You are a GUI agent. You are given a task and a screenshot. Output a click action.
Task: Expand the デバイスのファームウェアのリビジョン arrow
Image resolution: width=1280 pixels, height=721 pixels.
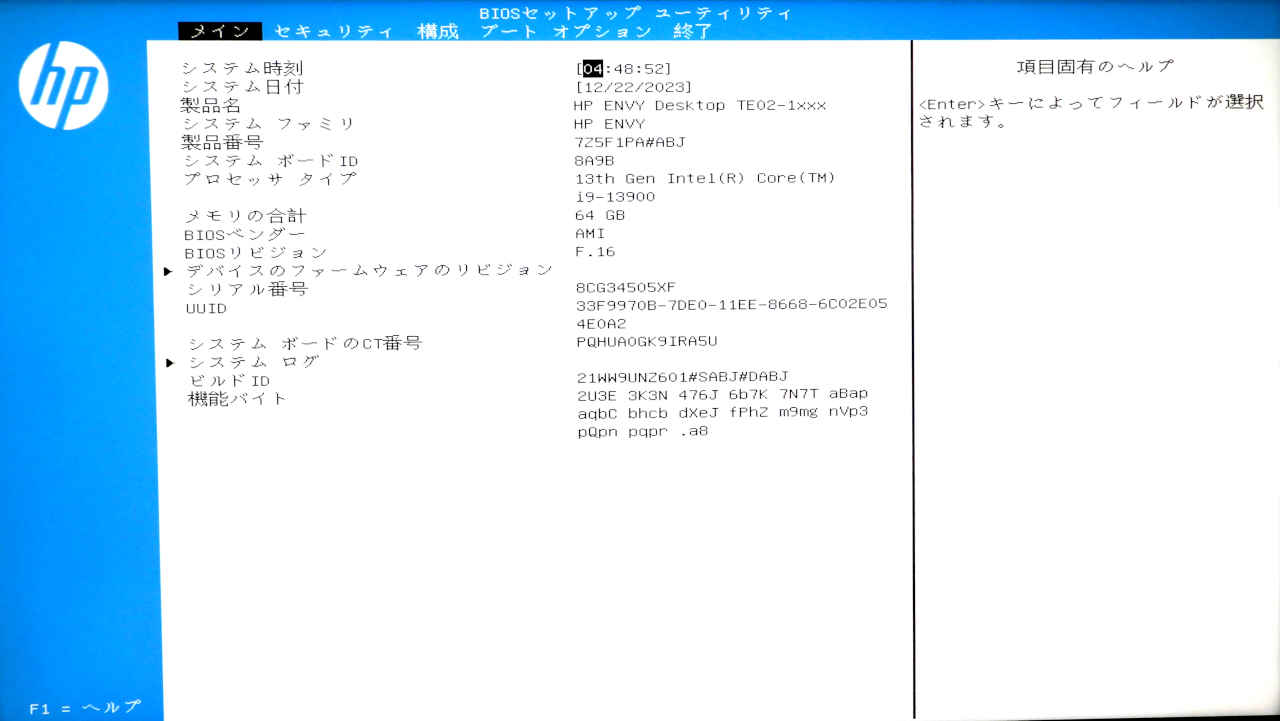tap(169, 271)
